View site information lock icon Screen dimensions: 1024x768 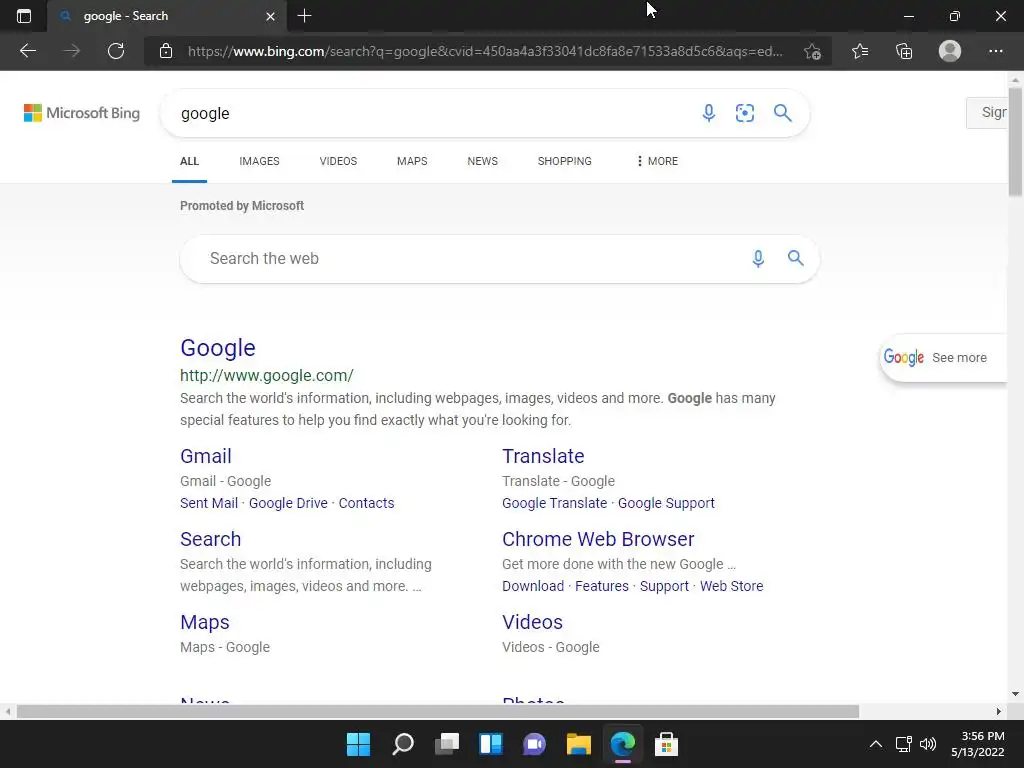click(x=166, y=51)
